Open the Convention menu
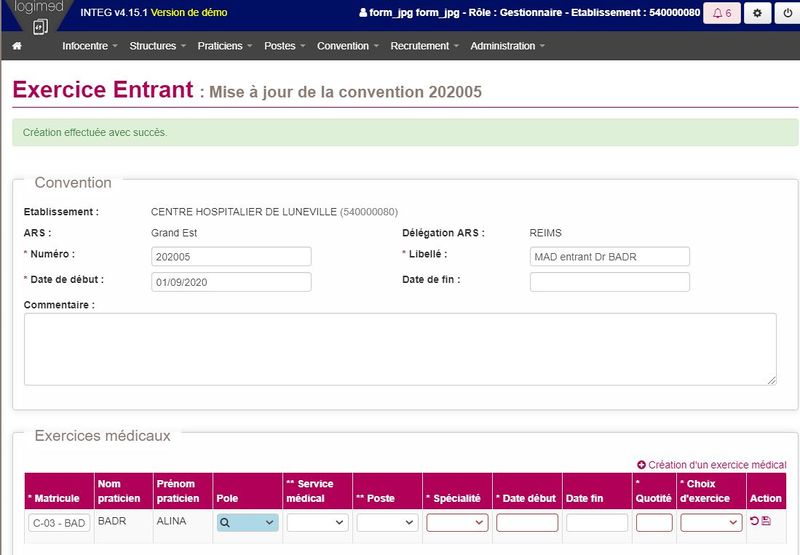This screenshot has width=800, height=555. [x=348, y=46]
